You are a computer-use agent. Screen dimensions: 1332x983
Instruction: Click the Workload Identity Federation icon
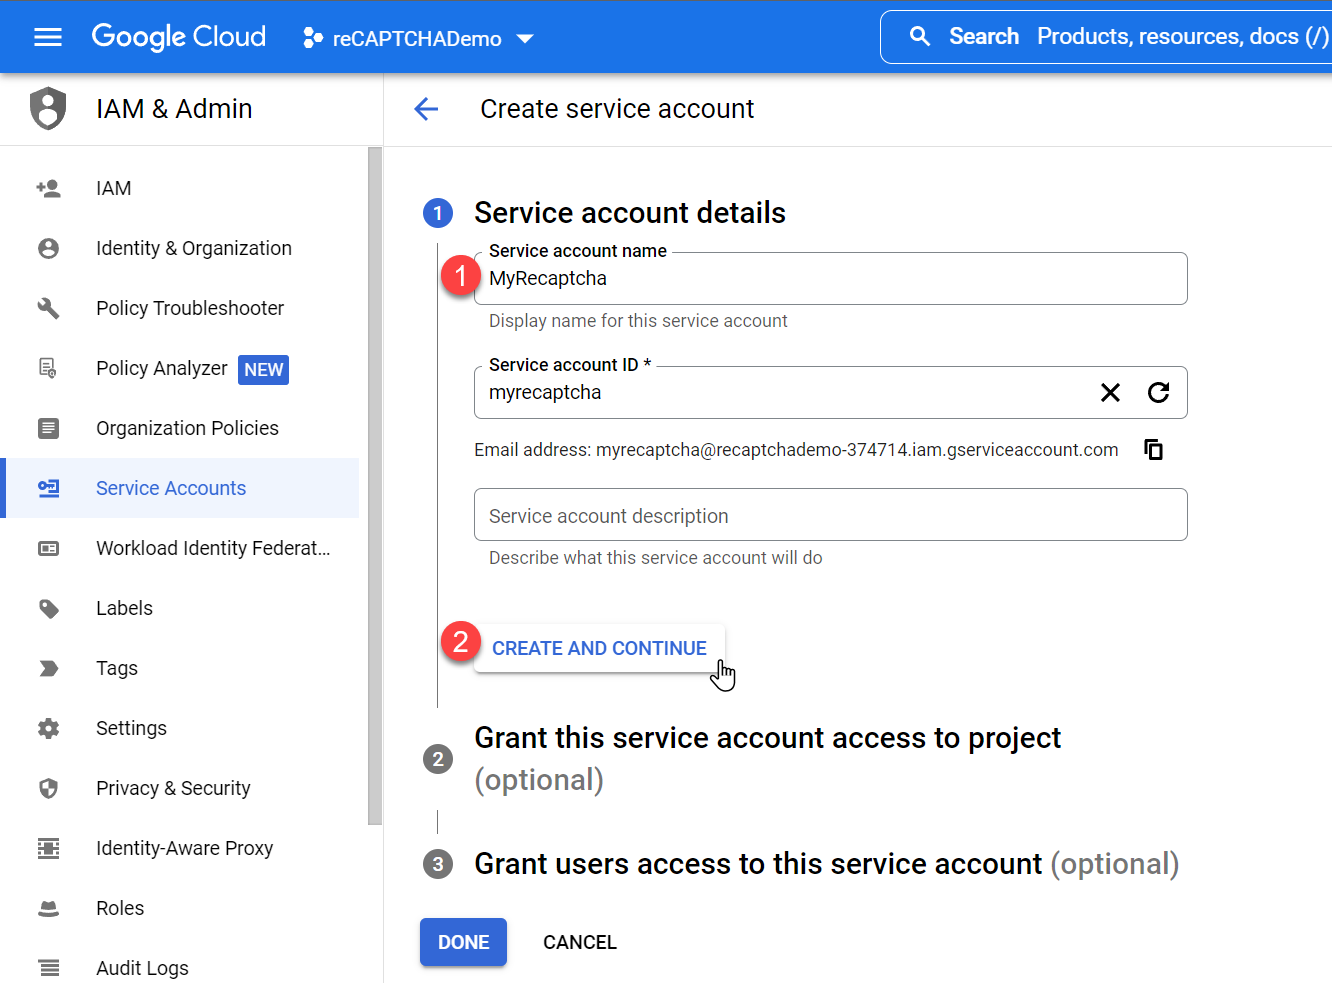(48, 548)
